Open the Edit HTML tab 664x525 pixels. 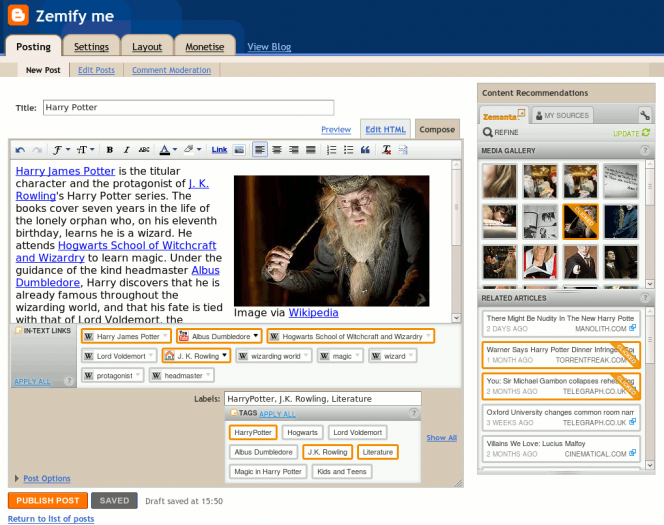coord(385,129)
